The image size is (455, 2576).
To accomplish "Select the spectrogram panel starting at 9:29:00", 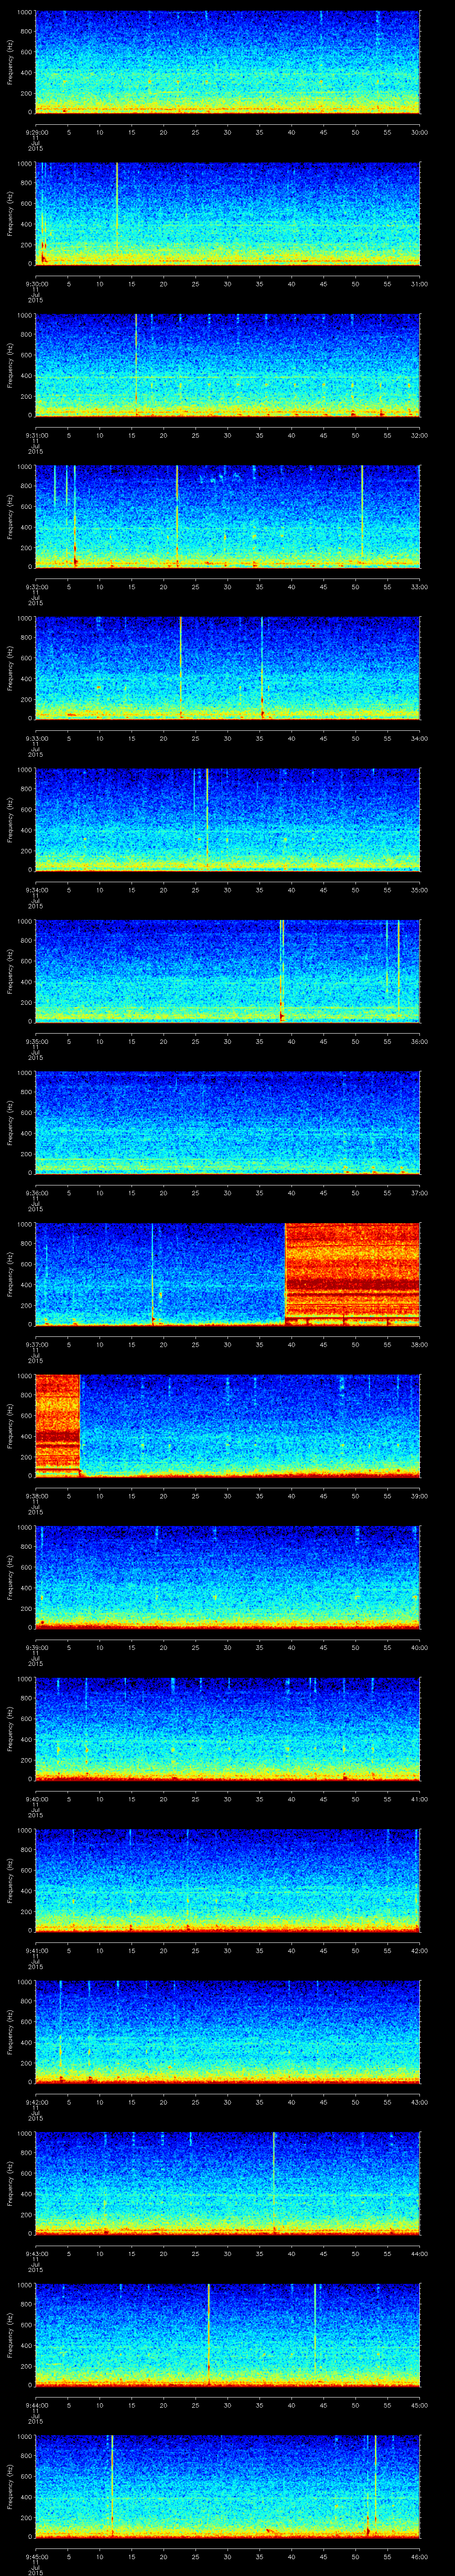I will point(227,62).
